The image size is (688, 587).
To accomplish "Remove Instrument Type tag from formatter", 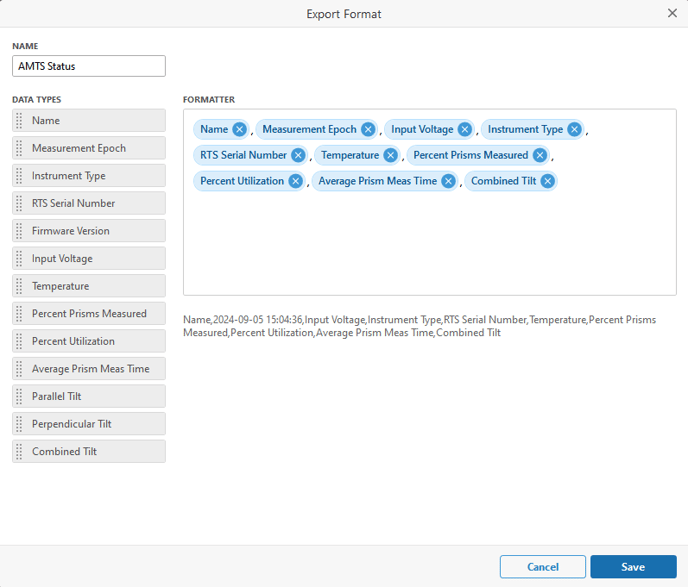I will [574, 129].
